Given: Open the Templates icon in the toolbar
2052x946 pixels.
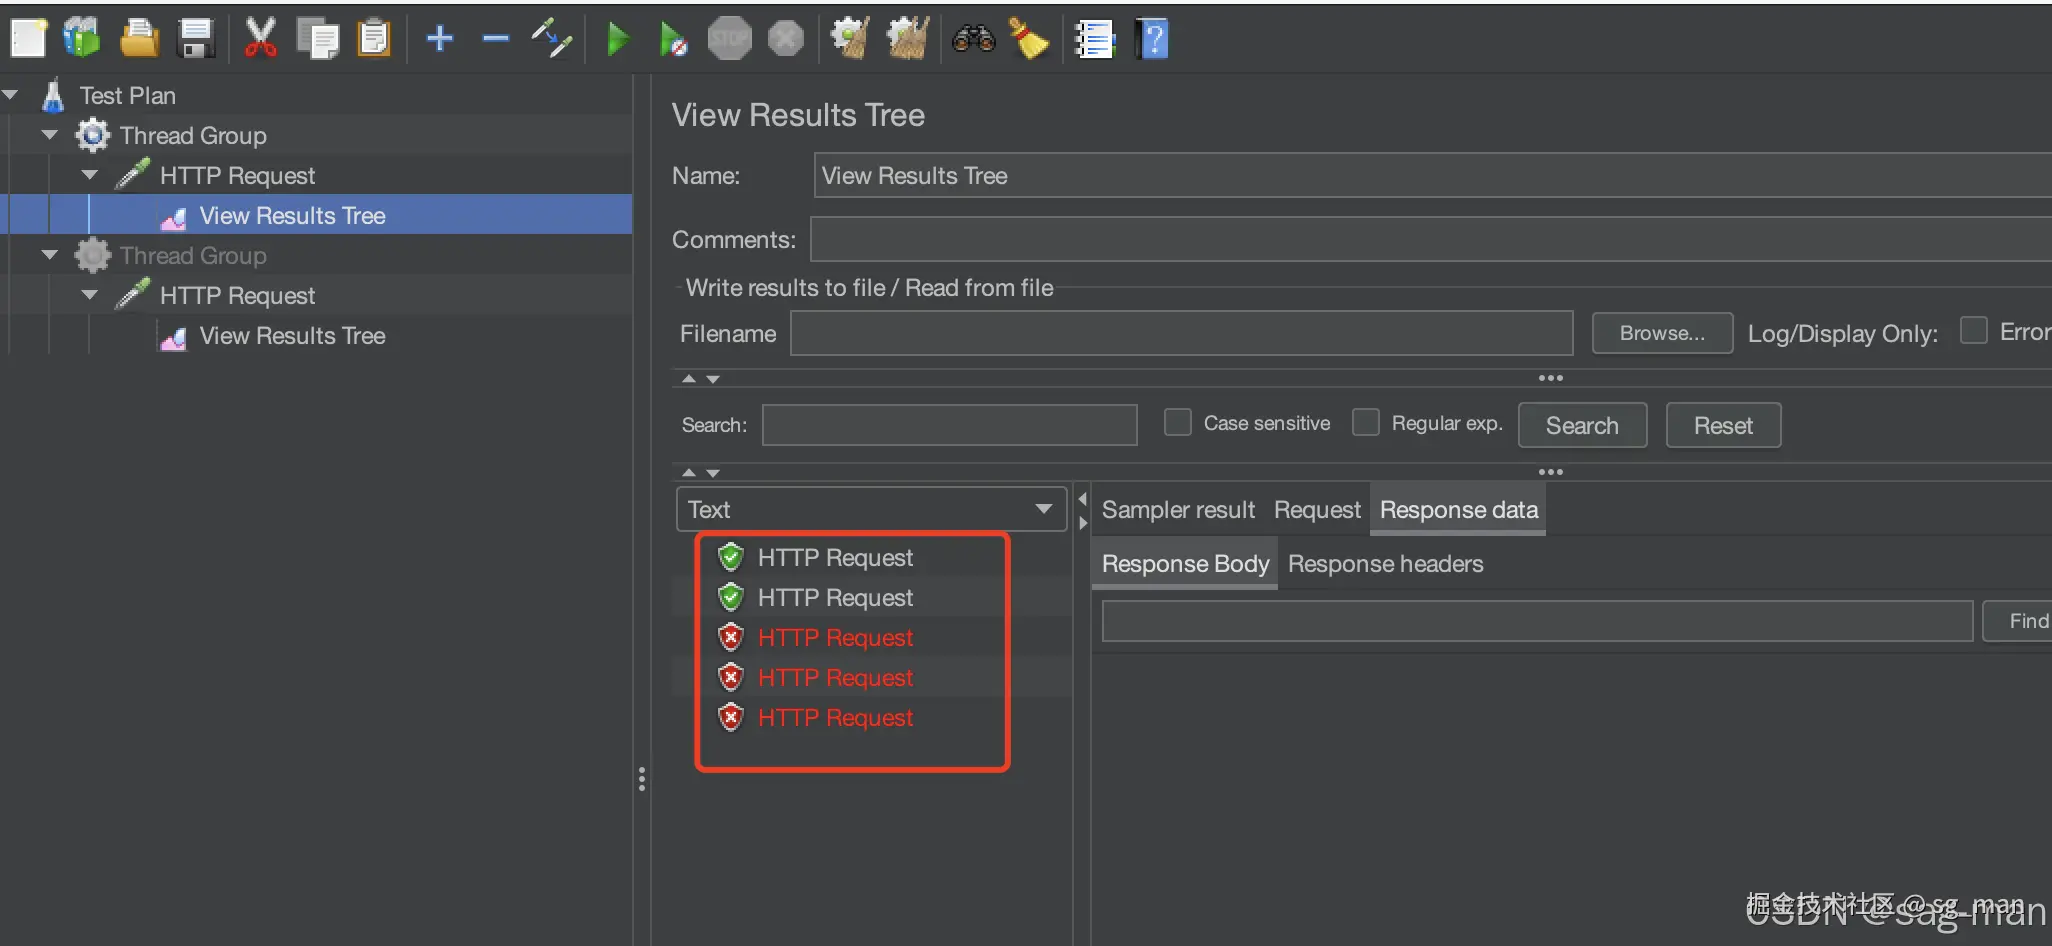Looking at the screenshot, I should point(82,39).
